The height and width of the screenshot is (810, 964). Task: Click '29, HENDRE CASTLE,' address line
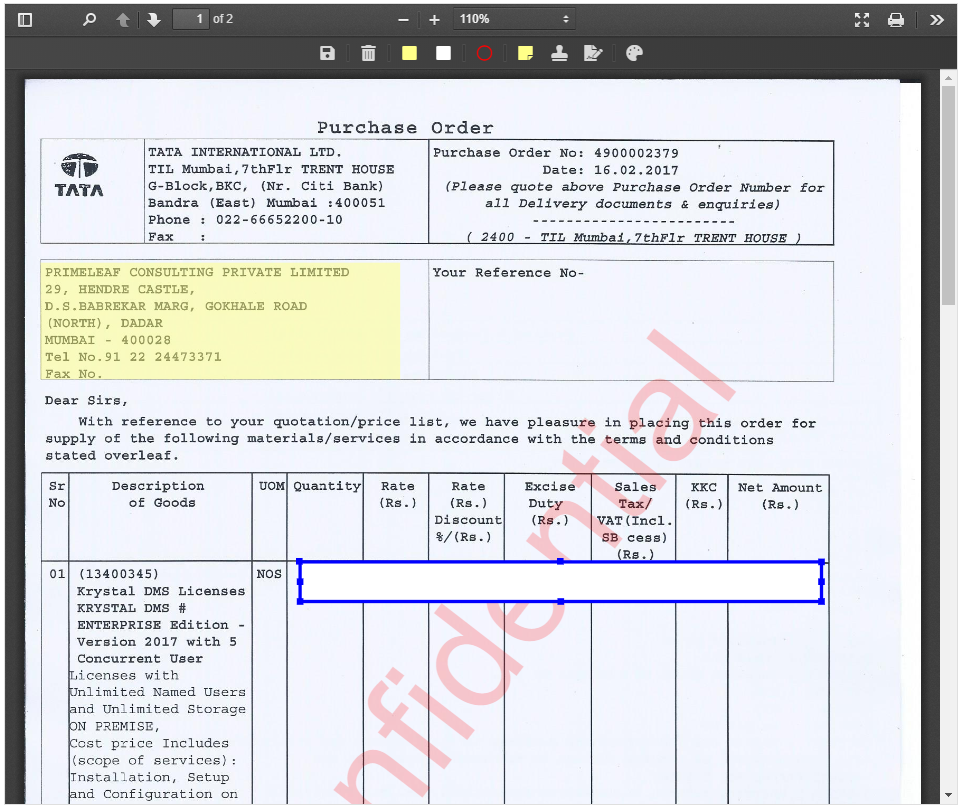tap(119, 289)
